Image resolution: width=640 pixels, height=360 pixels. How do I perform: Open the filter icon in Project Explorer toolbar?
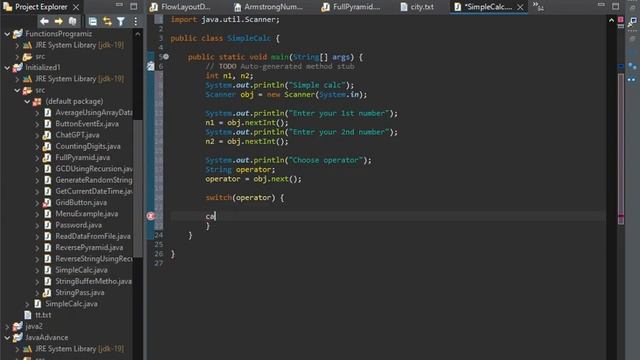point(121,21)
